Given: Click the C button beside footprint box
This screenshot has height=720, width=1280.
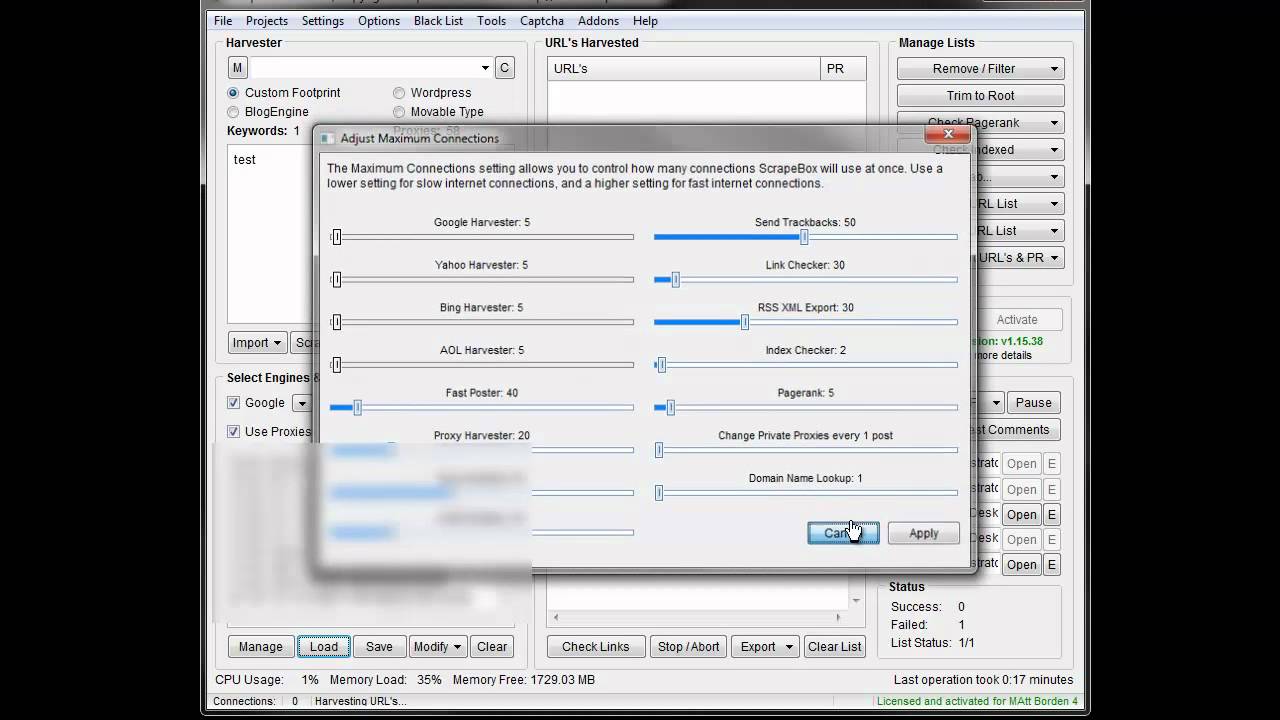Looking at the screenshot, I should [x=504, y=68].
